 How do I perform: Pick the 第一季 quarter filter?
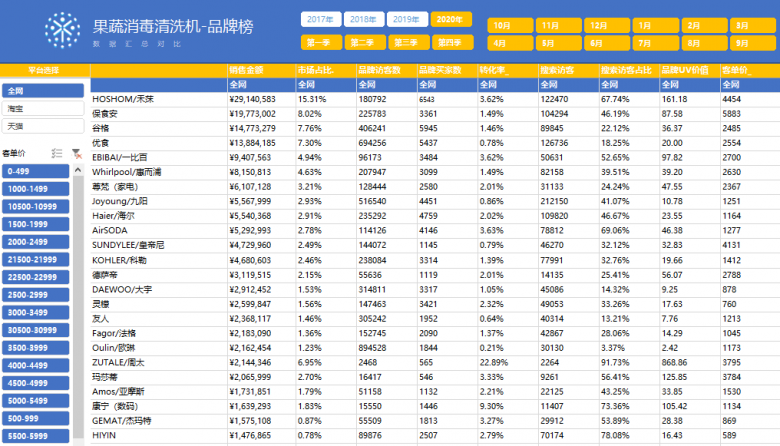(319, 42)
